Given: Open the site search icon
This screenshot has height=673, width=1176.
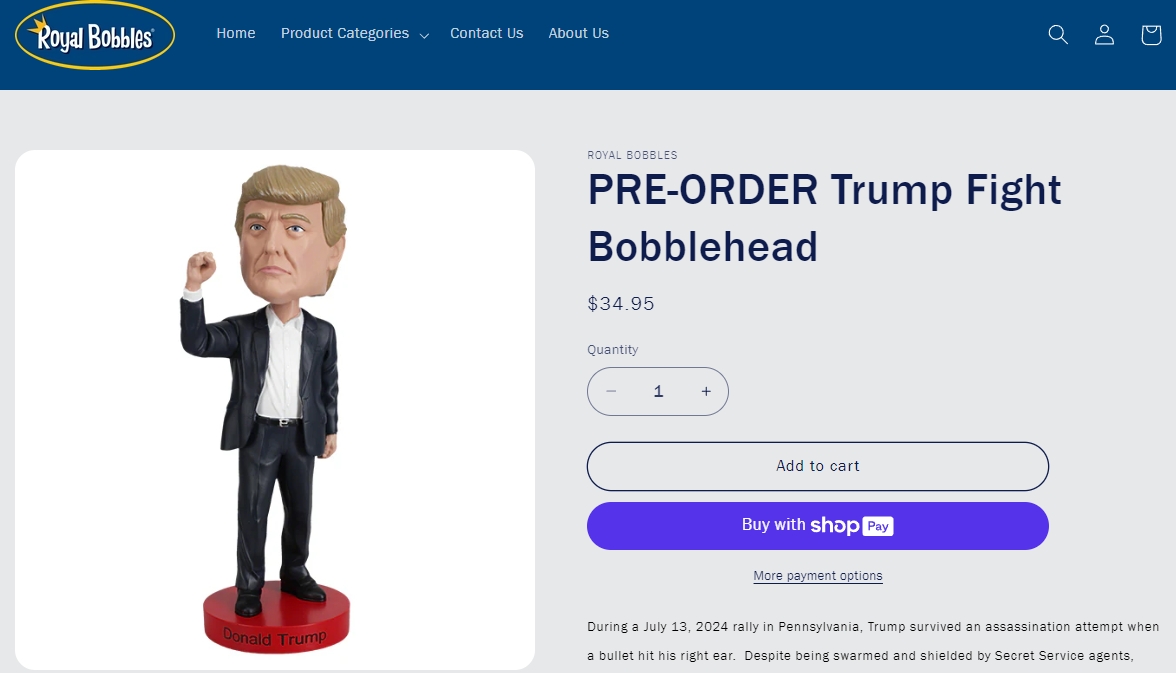Looking at the screenshot, I should pyautogui.click(x=1058, y=34).
